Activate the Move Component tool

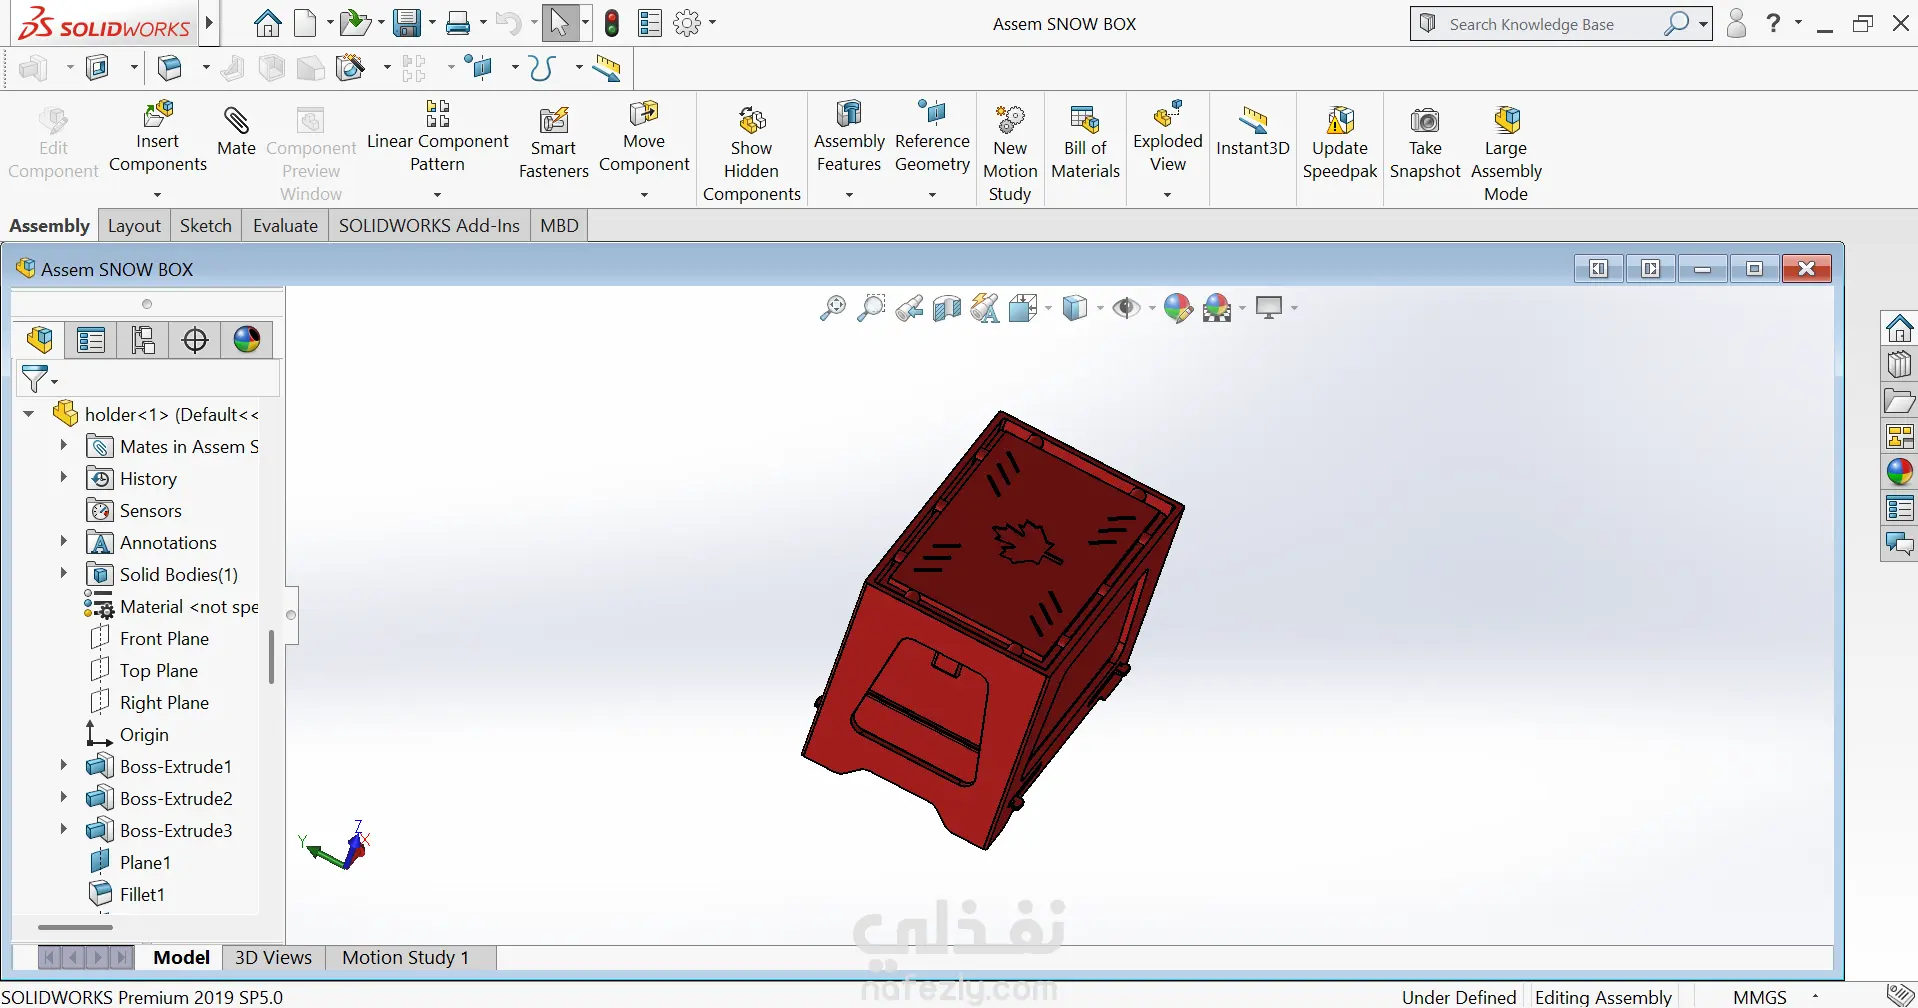(644, 139)
